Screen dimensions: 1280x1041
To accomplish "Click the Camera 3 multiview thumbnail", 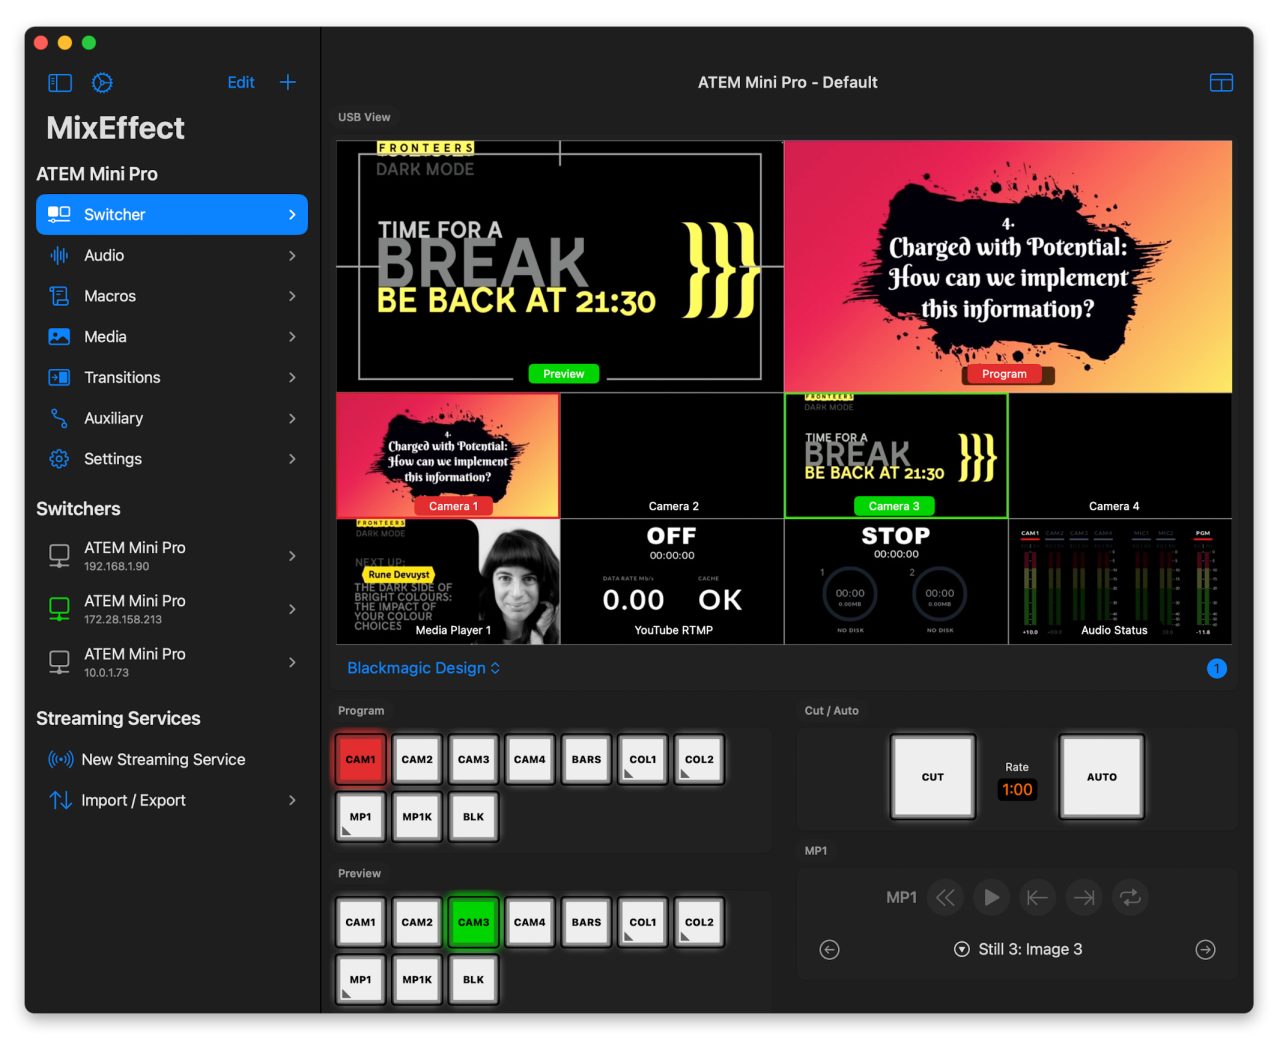I will point(895,455).
